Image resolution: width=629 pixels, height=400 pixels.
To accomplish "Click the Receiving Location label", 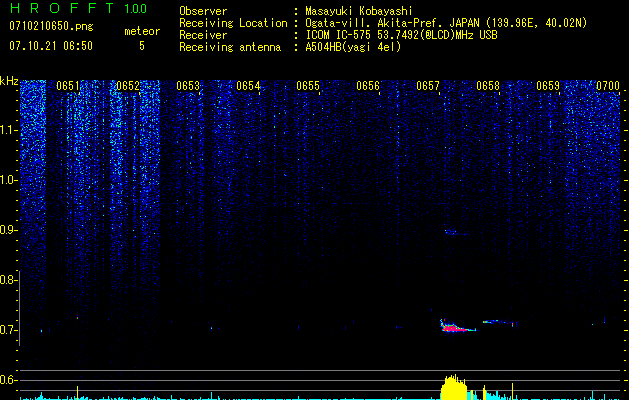I will point(233,23).
